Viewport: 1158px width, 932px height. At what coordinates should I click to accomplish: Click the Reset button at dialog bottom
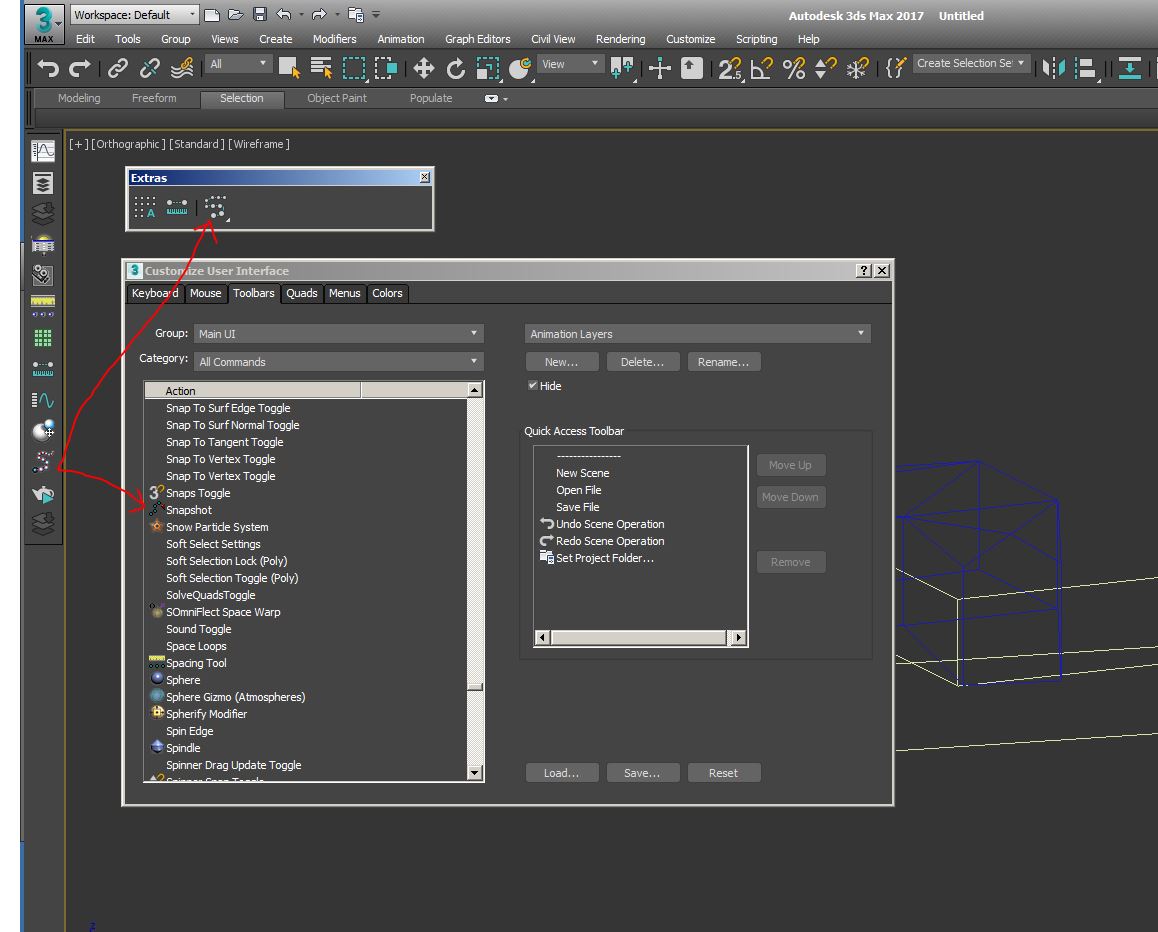point(724,772)
